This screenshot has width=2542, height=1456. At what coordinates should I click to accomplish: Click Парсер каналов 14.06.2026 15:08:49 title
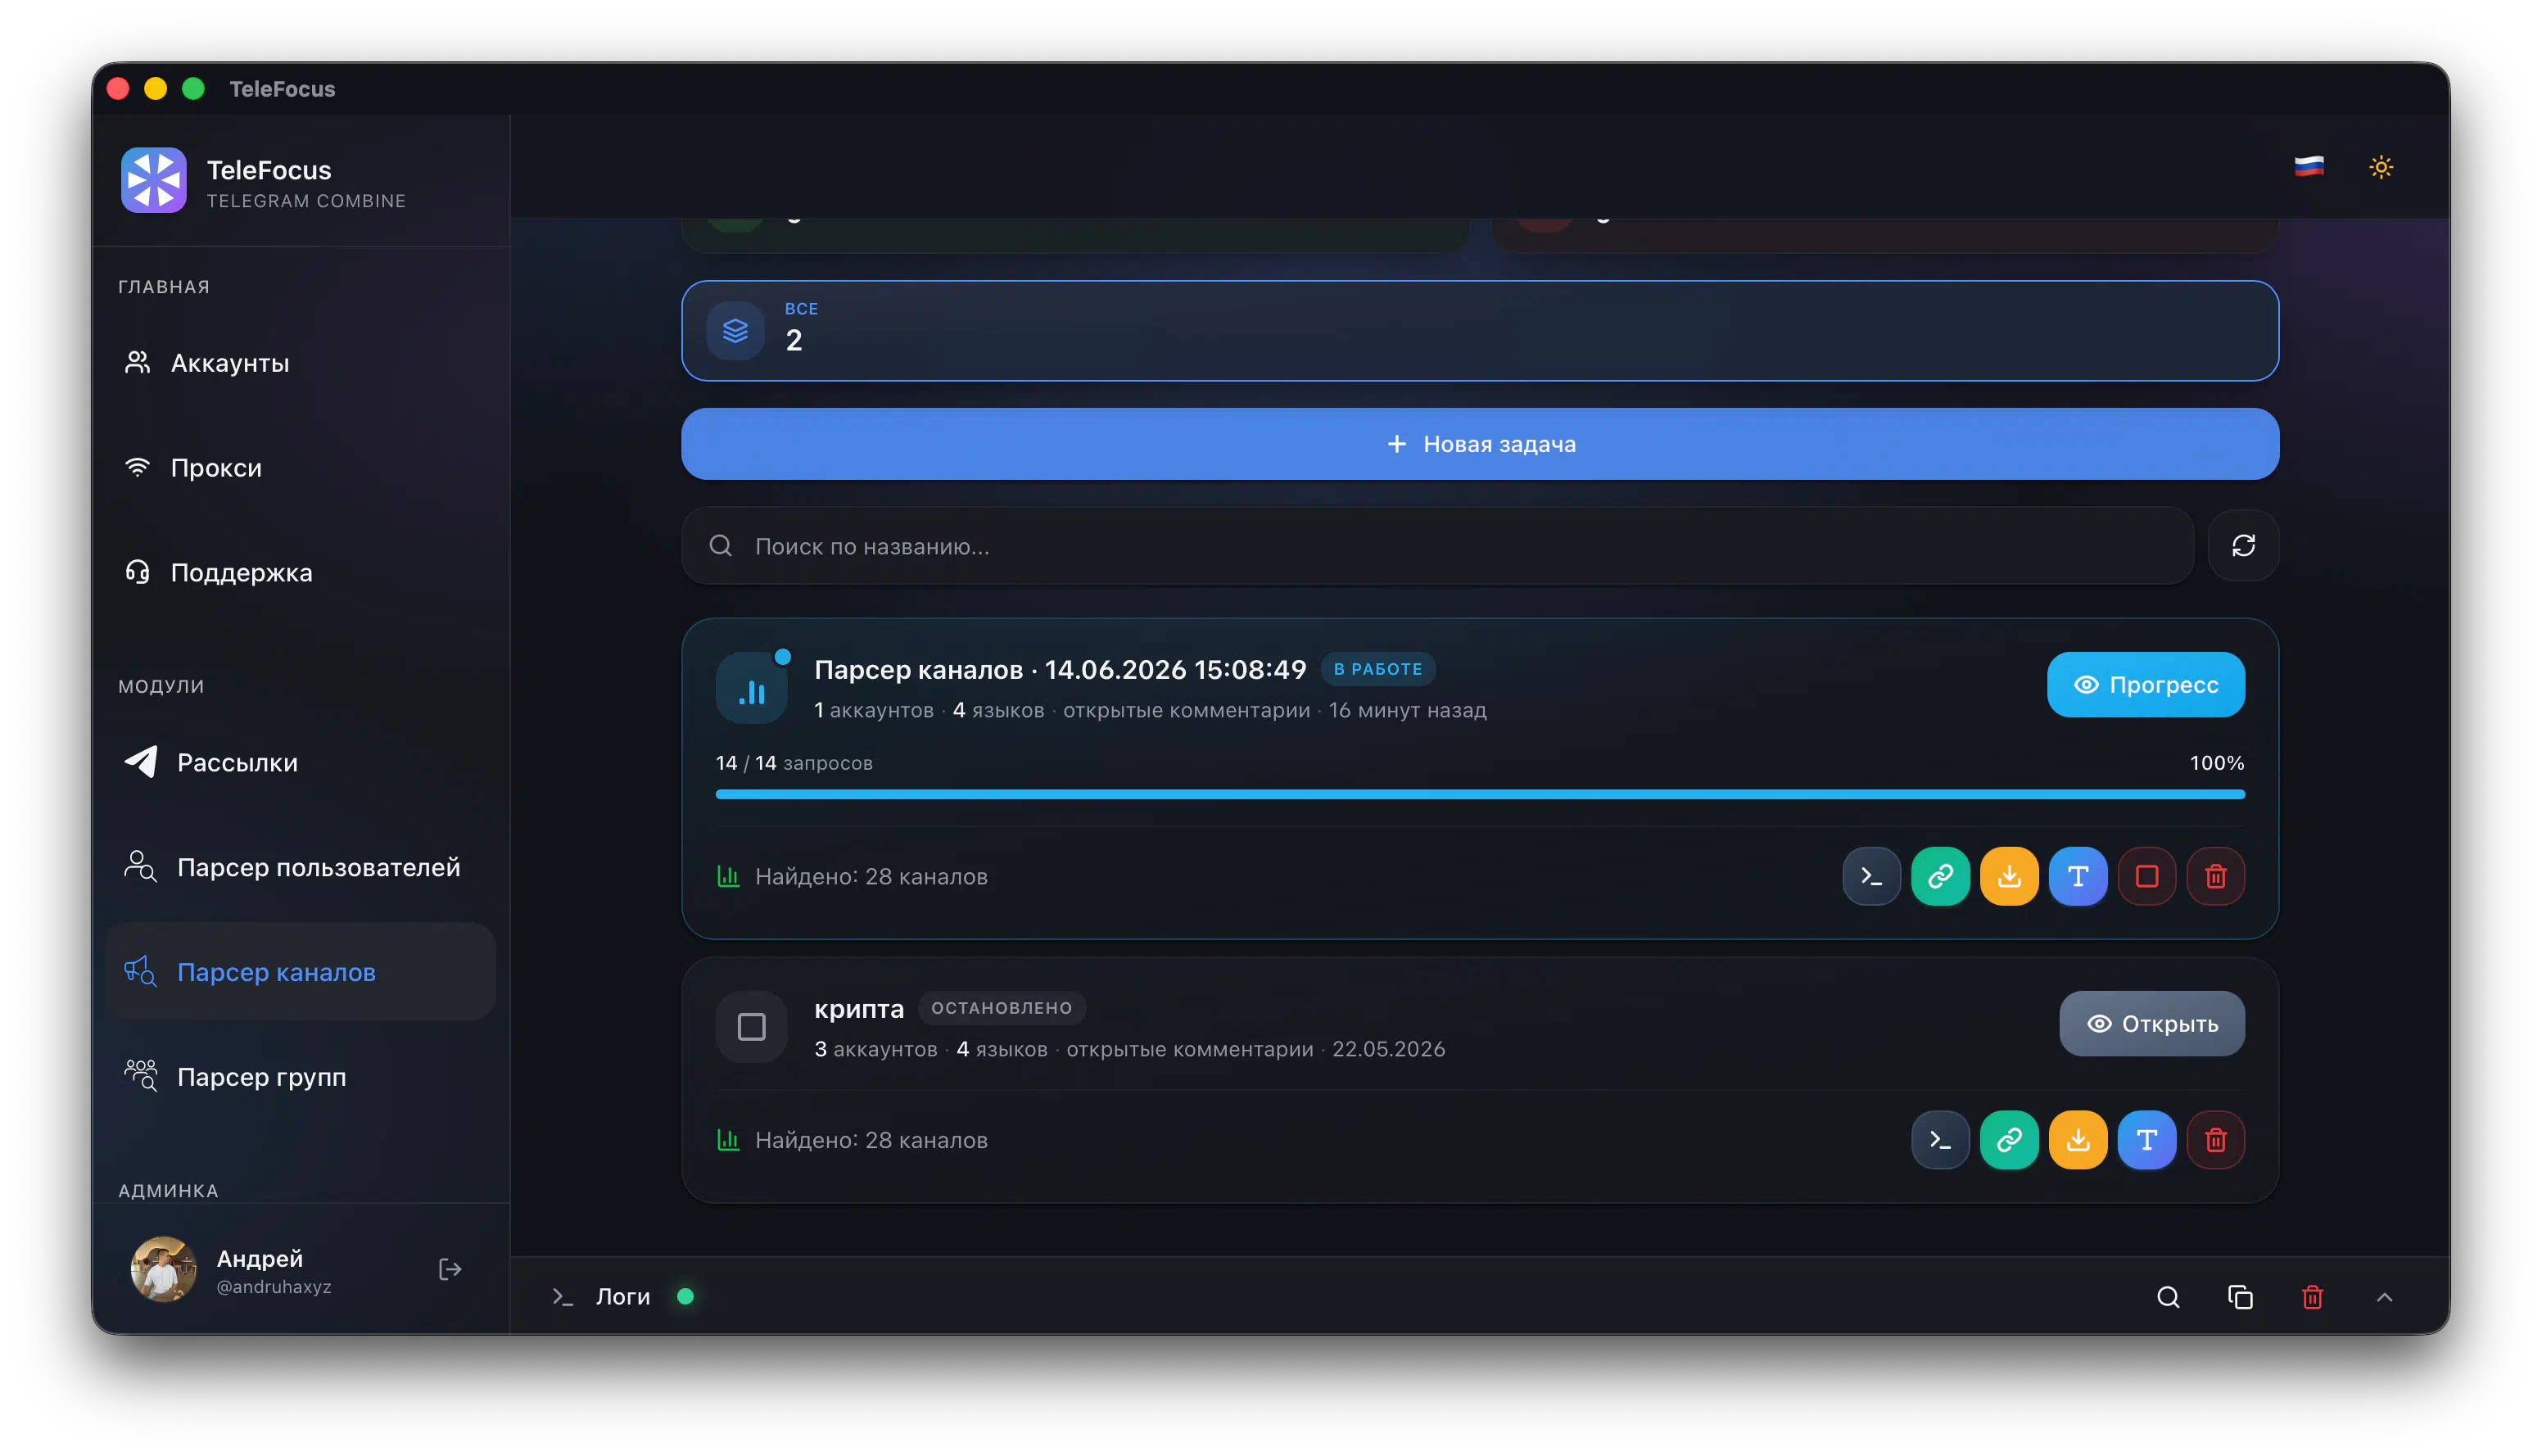[x=1060, y=669]
